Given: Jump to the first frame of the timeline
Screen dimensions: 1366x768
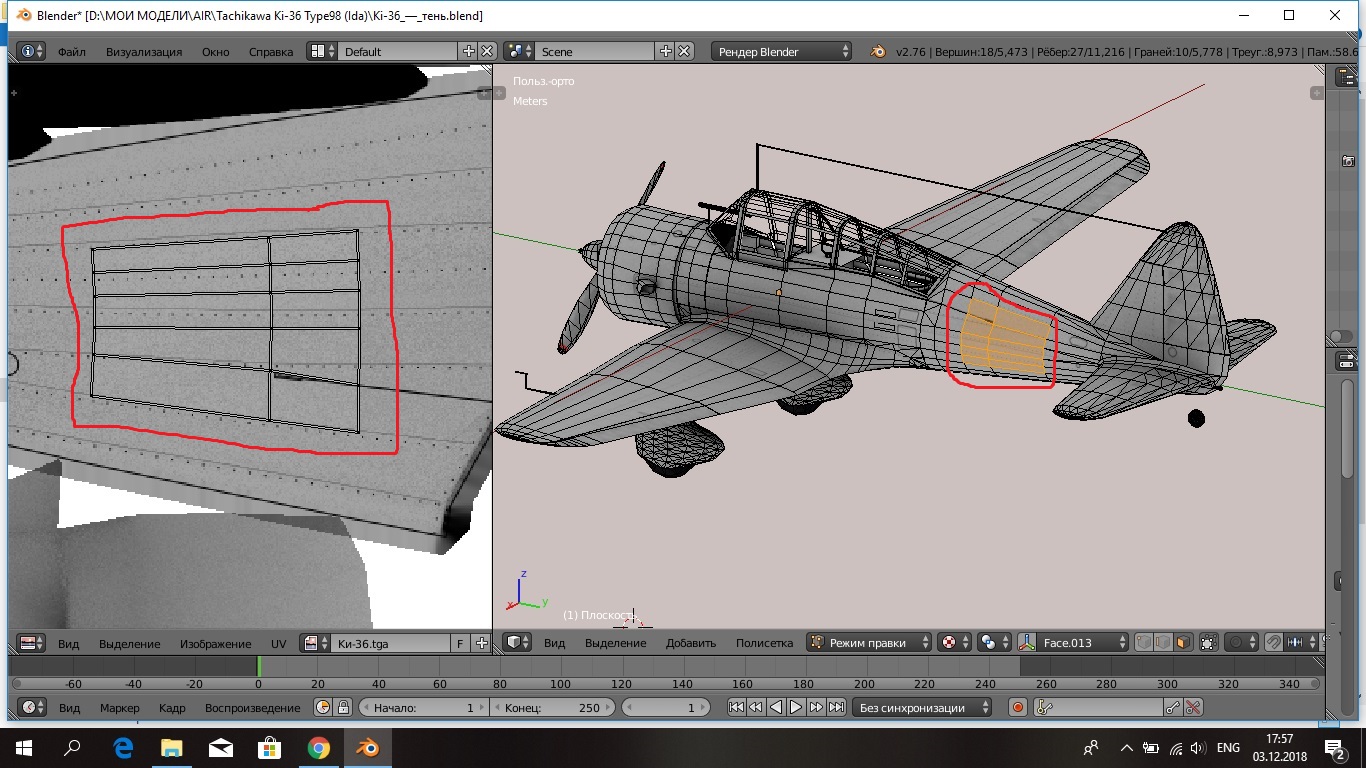Looking at the screenshot, I should pos(736,708).
